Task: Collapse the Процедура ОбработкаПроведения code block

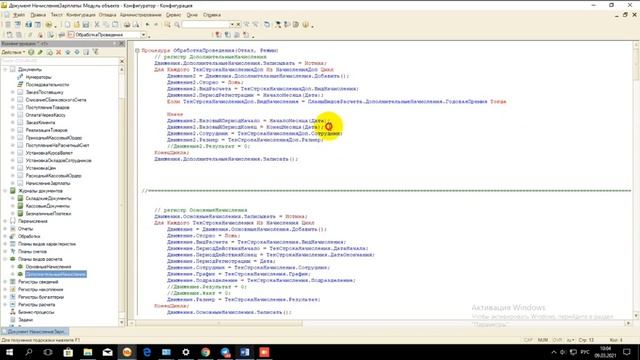Action: 137,51
